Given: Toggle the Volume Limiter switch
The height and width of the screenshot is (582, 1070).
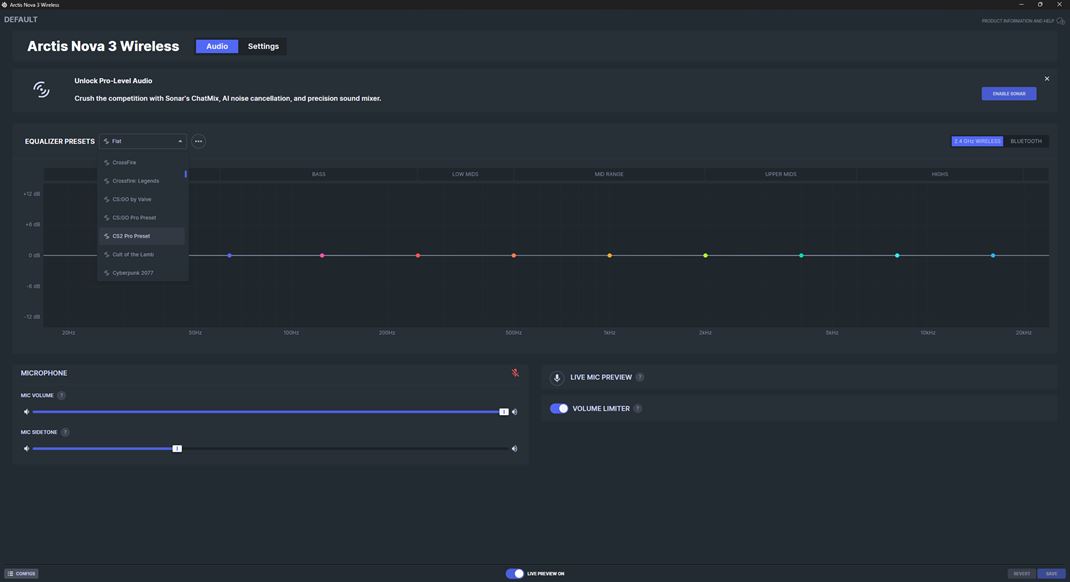Looking at the screenshot, I should pyautogui.click(x=559, y=408).
